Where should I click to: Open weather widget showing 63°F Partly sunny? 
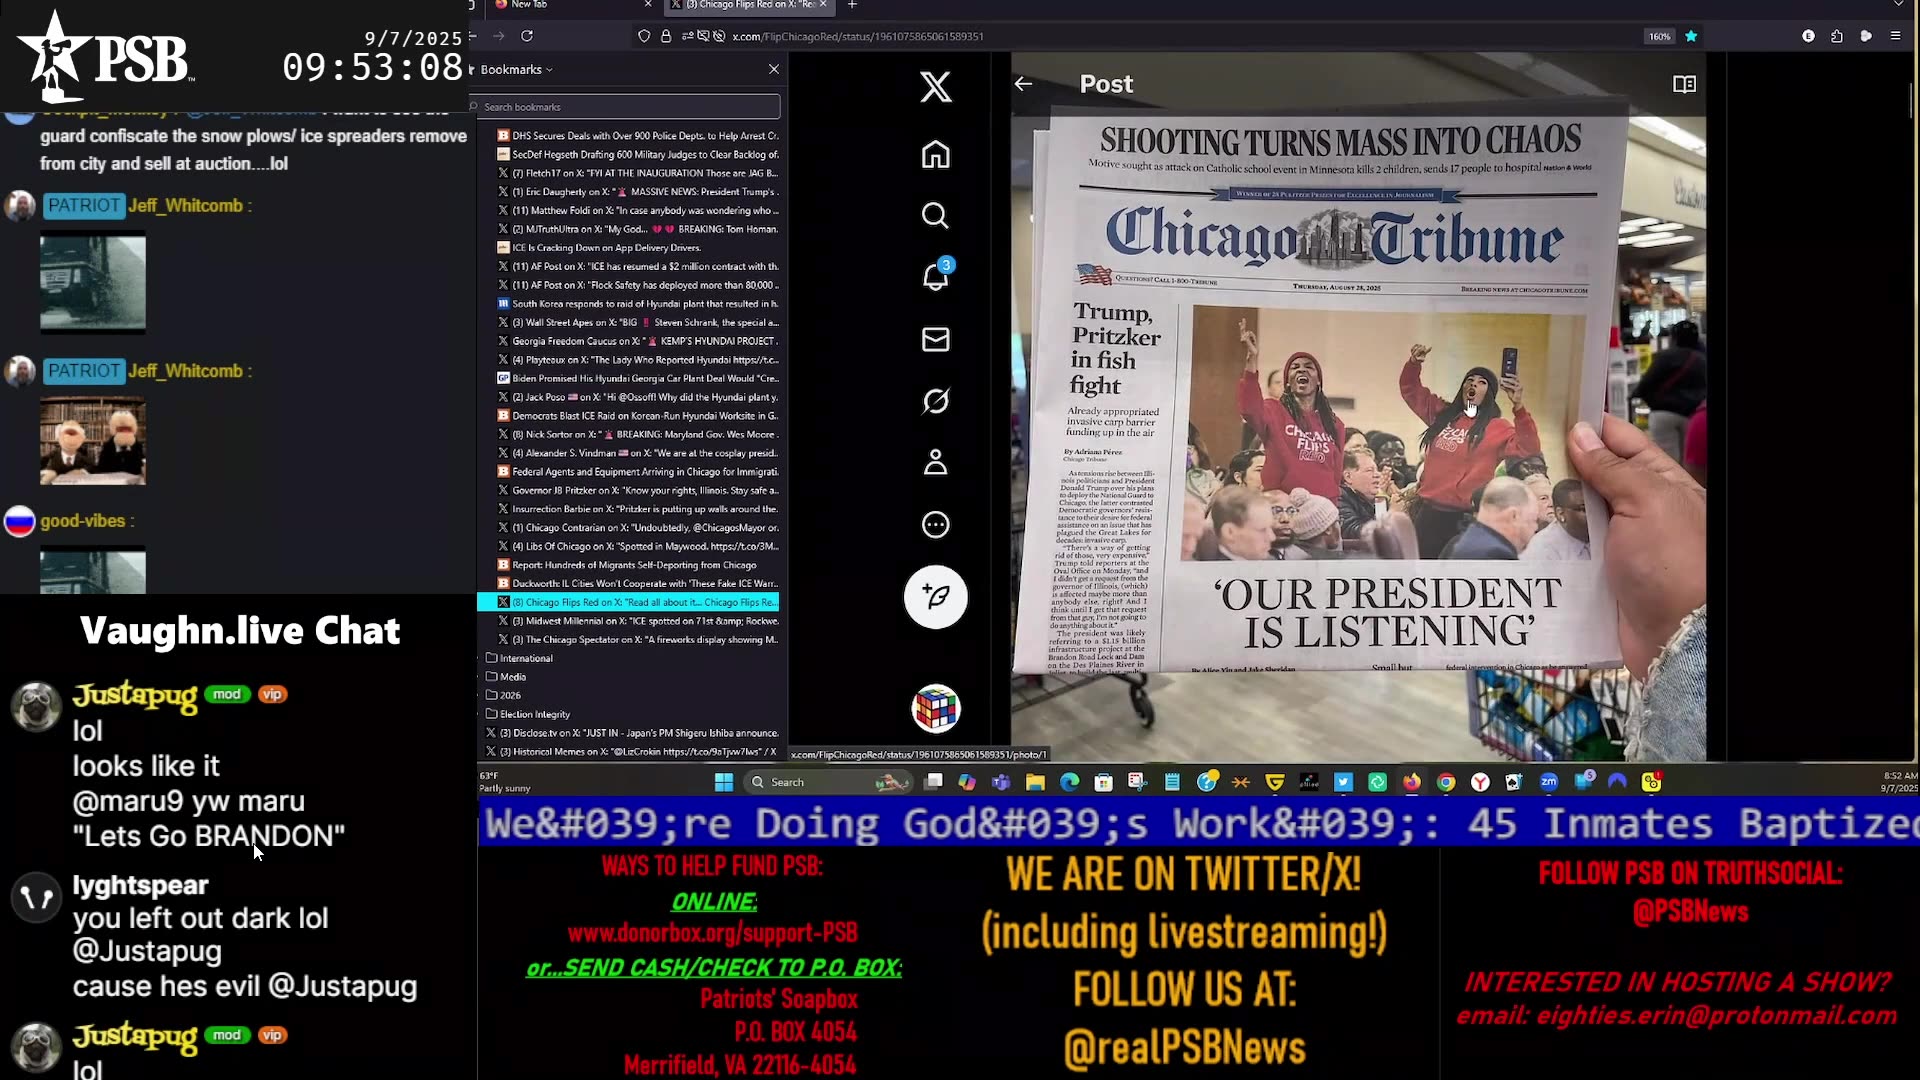click(x=505, y=782)
